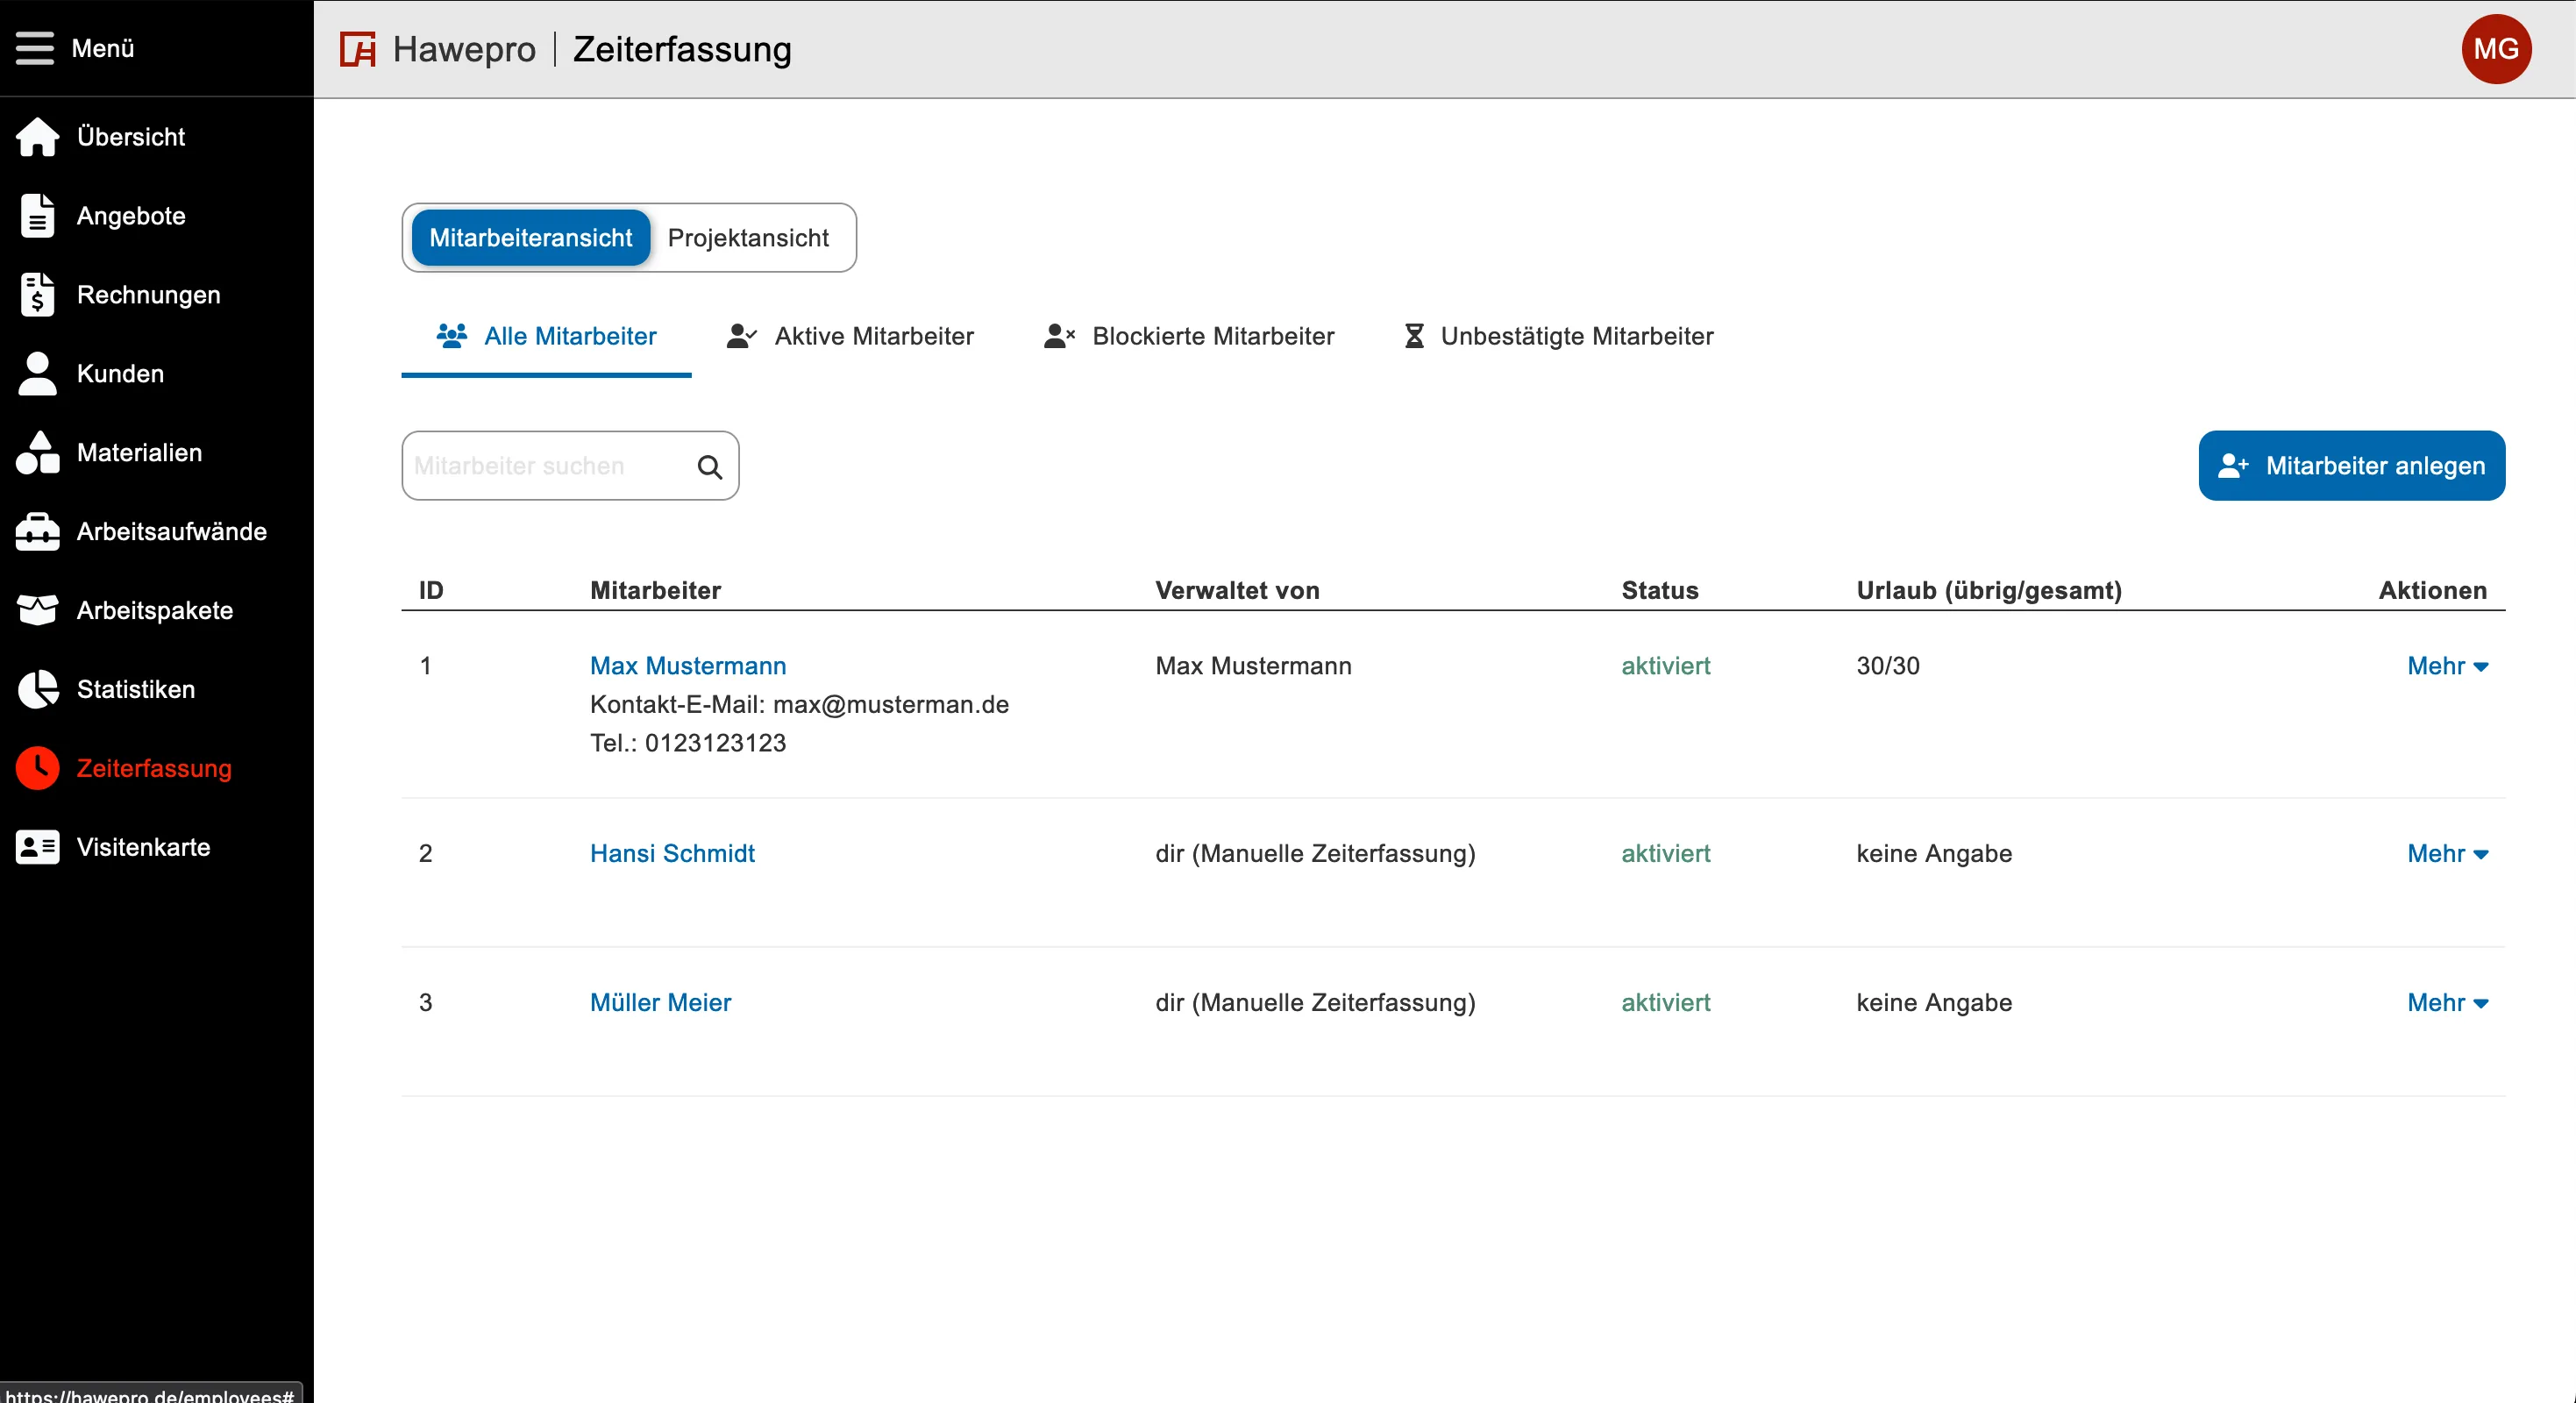2576x1403 pixels.
Task: Open the Übersicht home icon
Action: pos(38,137)
